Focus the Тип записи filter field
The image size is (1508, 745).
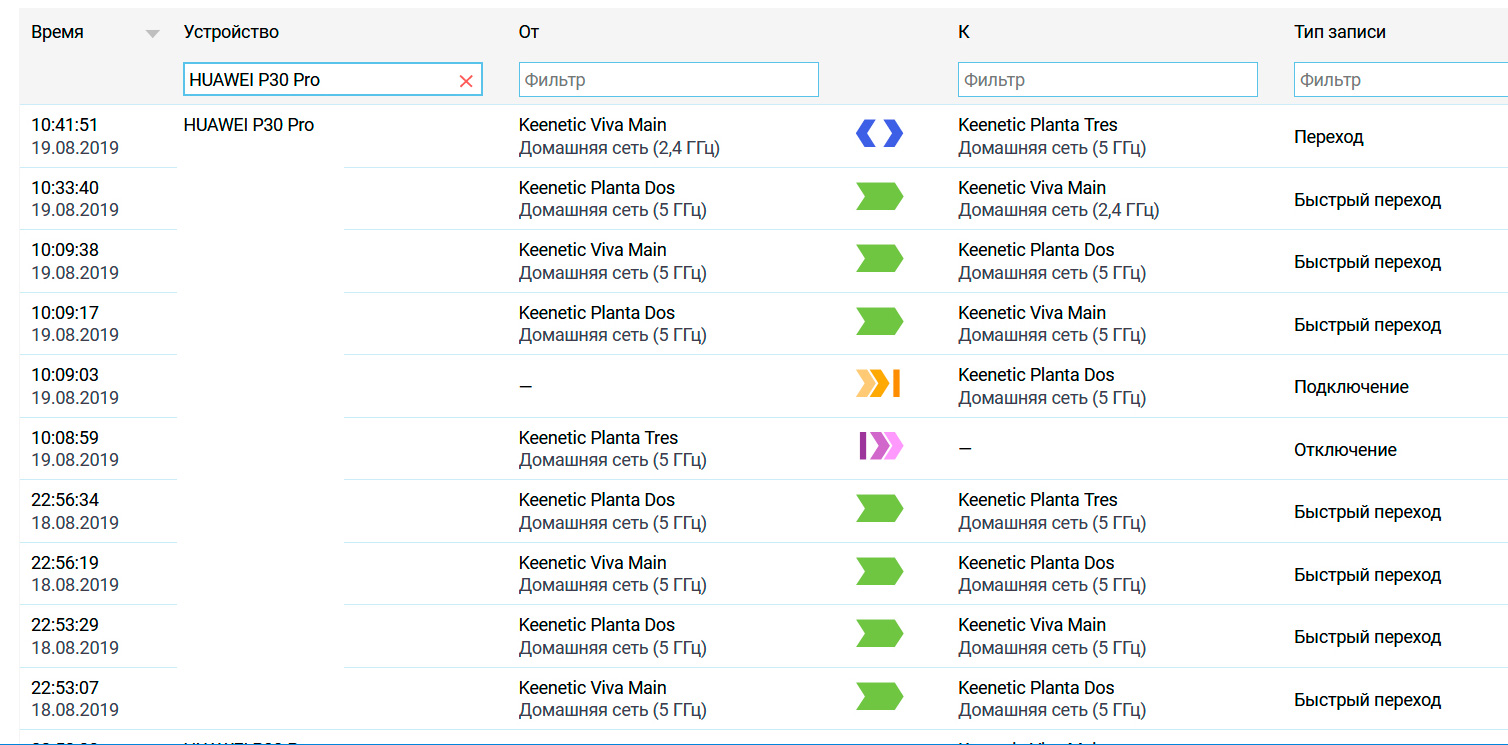pos(1400,80)
